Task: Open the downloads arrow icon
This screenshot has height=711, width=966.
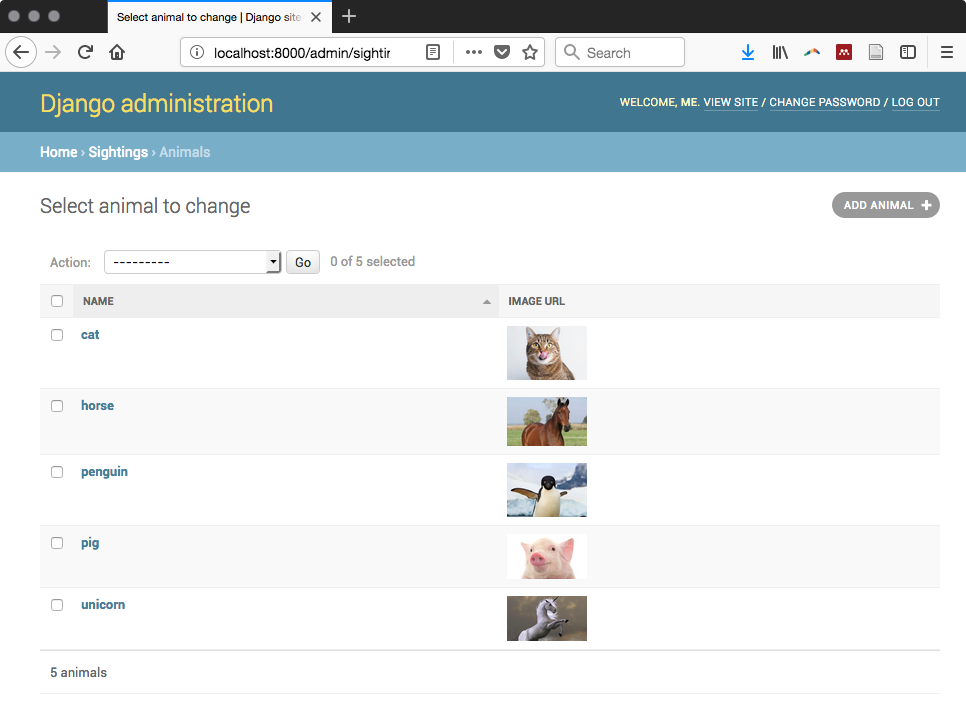Action: pos(748,52)
